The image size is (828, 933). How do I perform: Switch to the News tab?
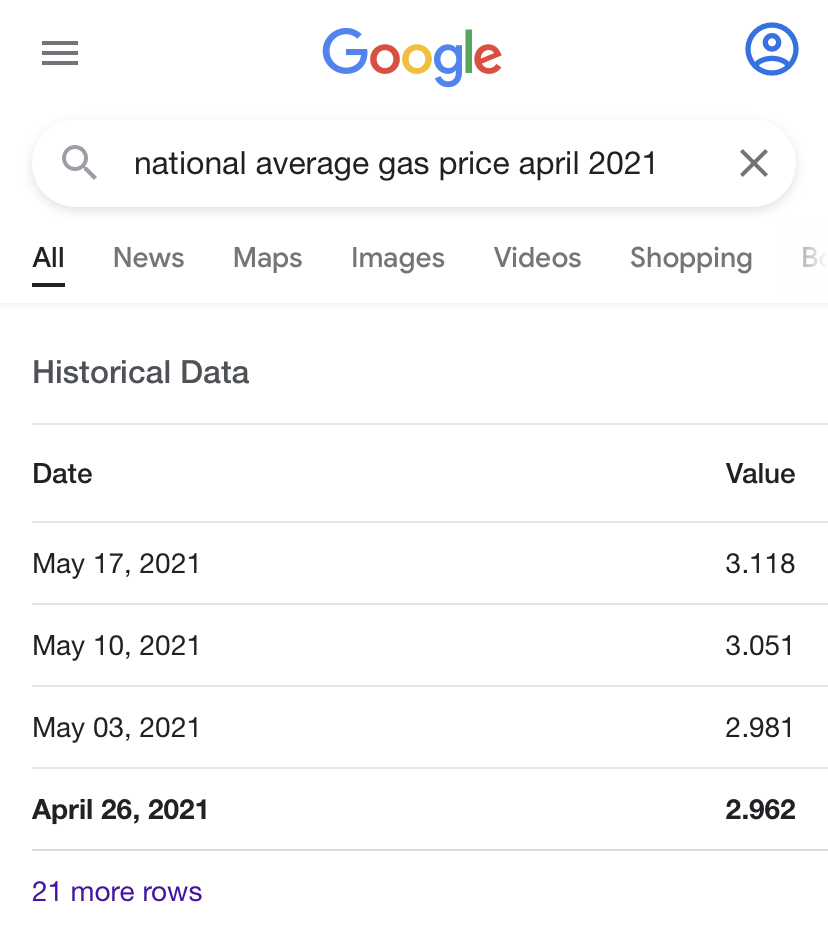click(x=148, y=258)
